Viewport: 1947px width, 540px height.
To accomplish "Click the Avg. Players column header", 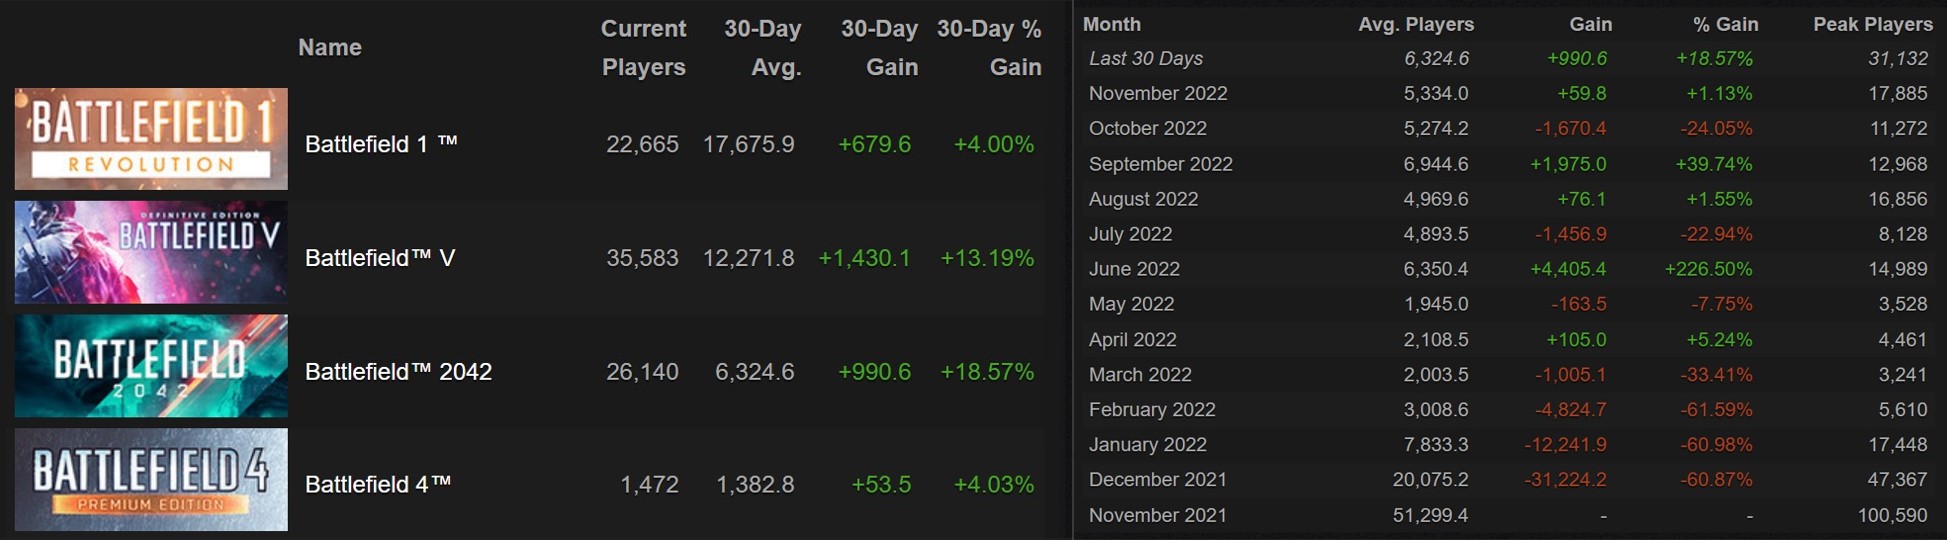I will click(x=1415, y=24).
